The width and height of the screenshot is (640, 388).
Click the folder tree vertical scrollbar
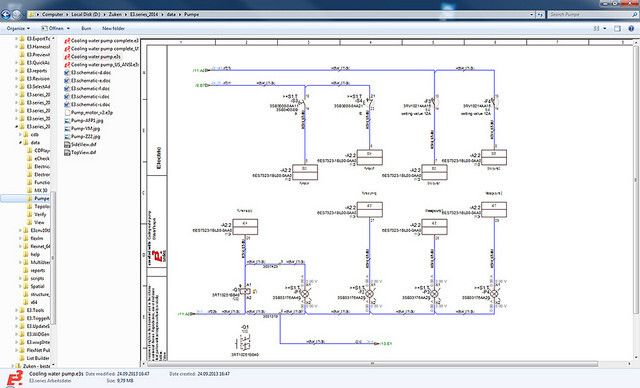[53, 257]
